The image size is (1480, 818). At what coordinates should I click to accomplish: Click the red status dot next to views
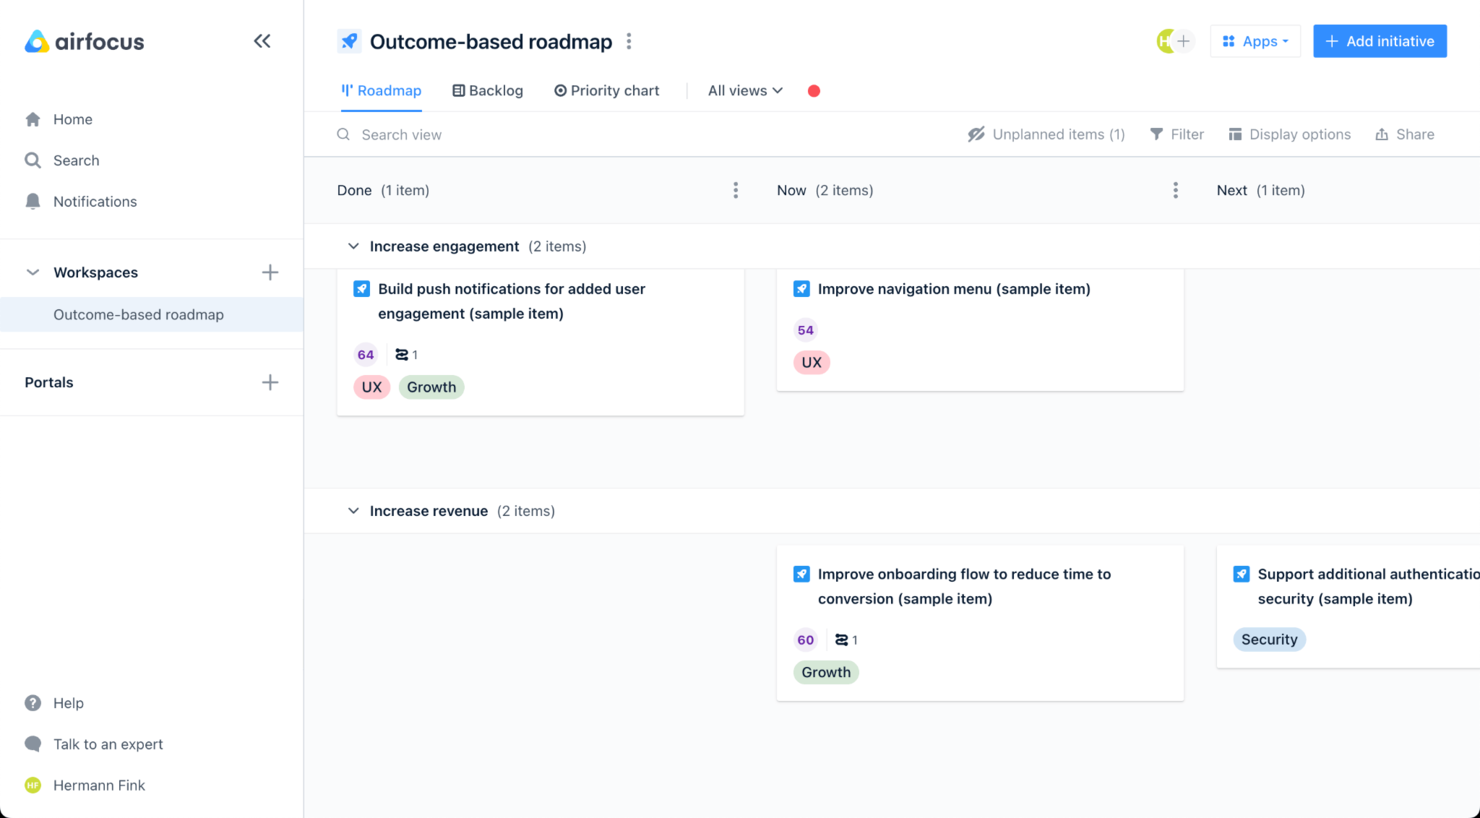click(x=813, y=90)
